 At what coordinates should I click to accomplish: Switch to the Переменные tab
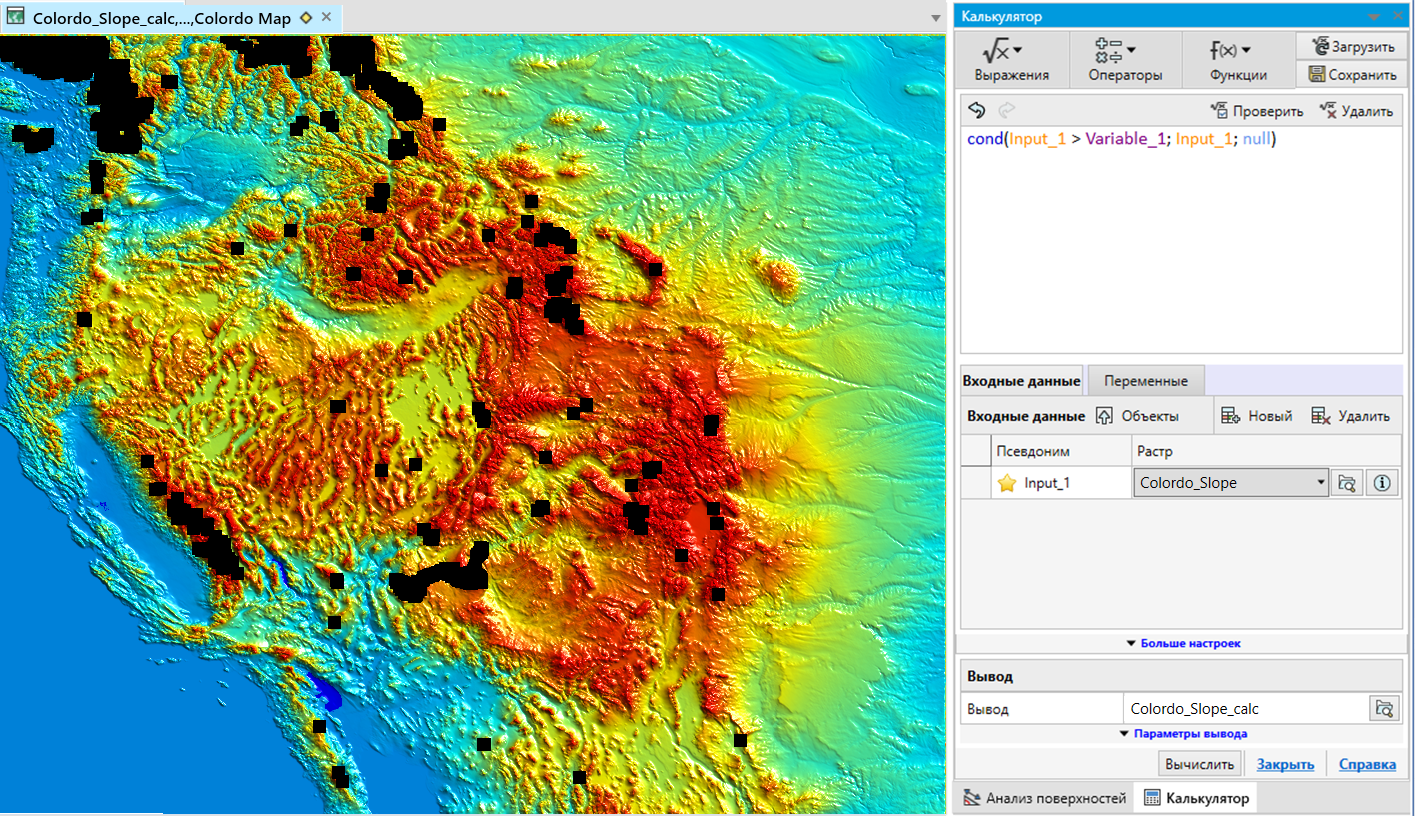(x=1145, y=381)
